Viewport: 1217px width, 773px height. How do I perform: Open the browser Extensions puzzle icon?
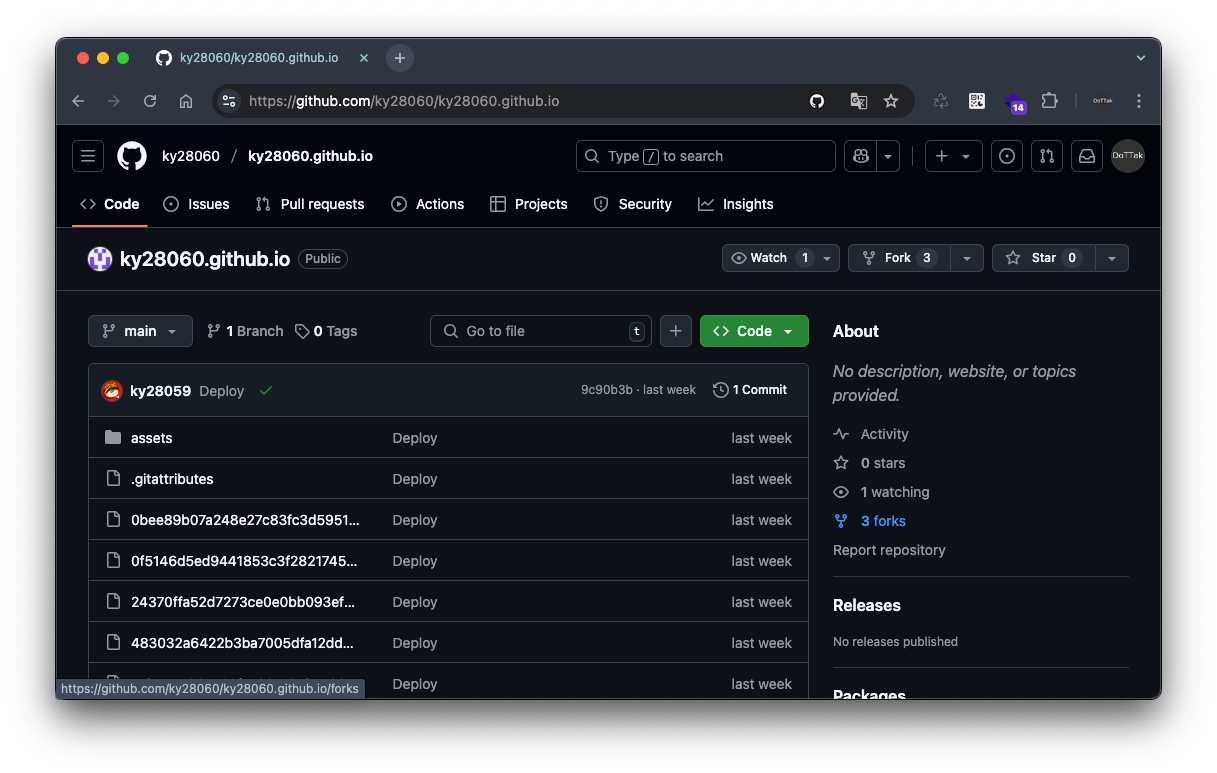(1049, 101)
